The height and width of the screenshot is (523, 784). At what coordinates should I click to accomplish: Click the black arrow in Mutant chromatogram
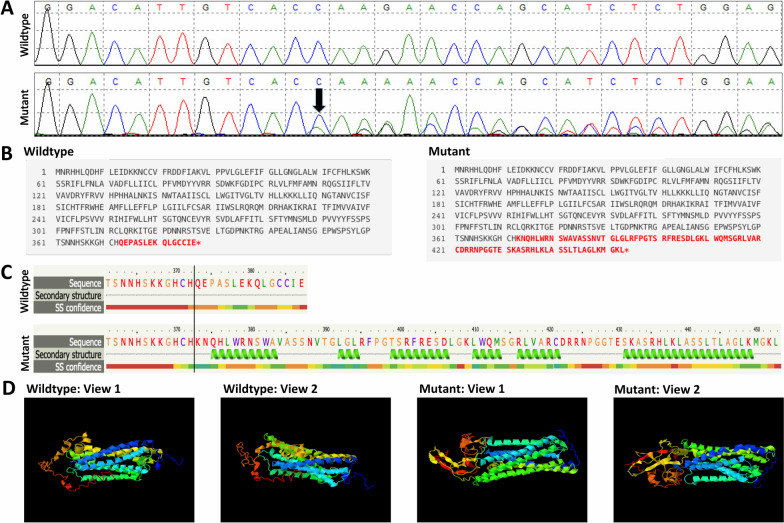[x=319, y=98]
